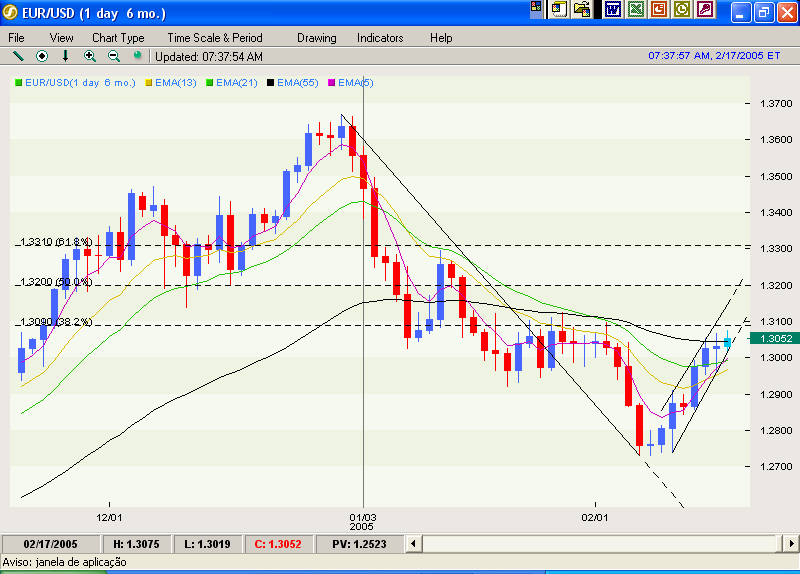Click the '01/03 2005' date axis label
Image resolution: width=800 pixels, height=574 pixels.
(x=363, y=522)
